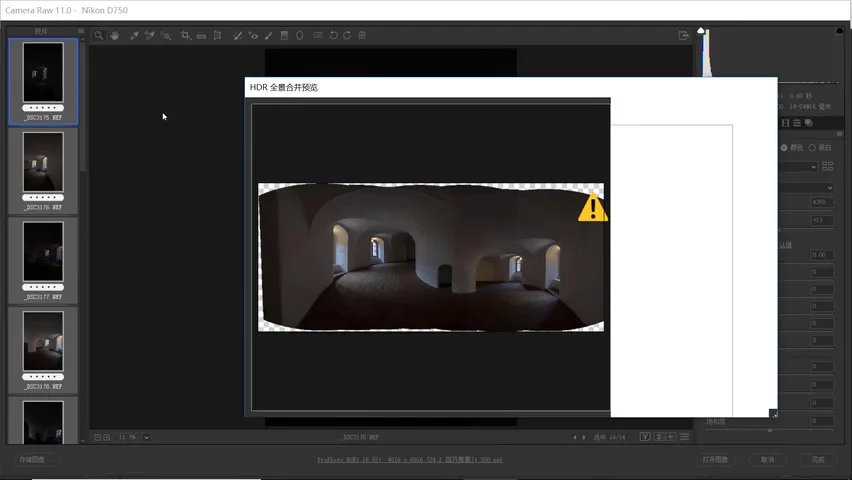This screenshot has height=480, width=852.
Task: Click the HDR panorama preview image
Action: (431, 257)
